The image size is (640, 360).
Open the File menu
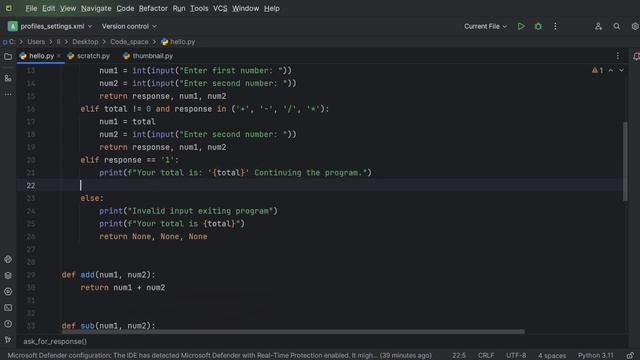point(31,8)
